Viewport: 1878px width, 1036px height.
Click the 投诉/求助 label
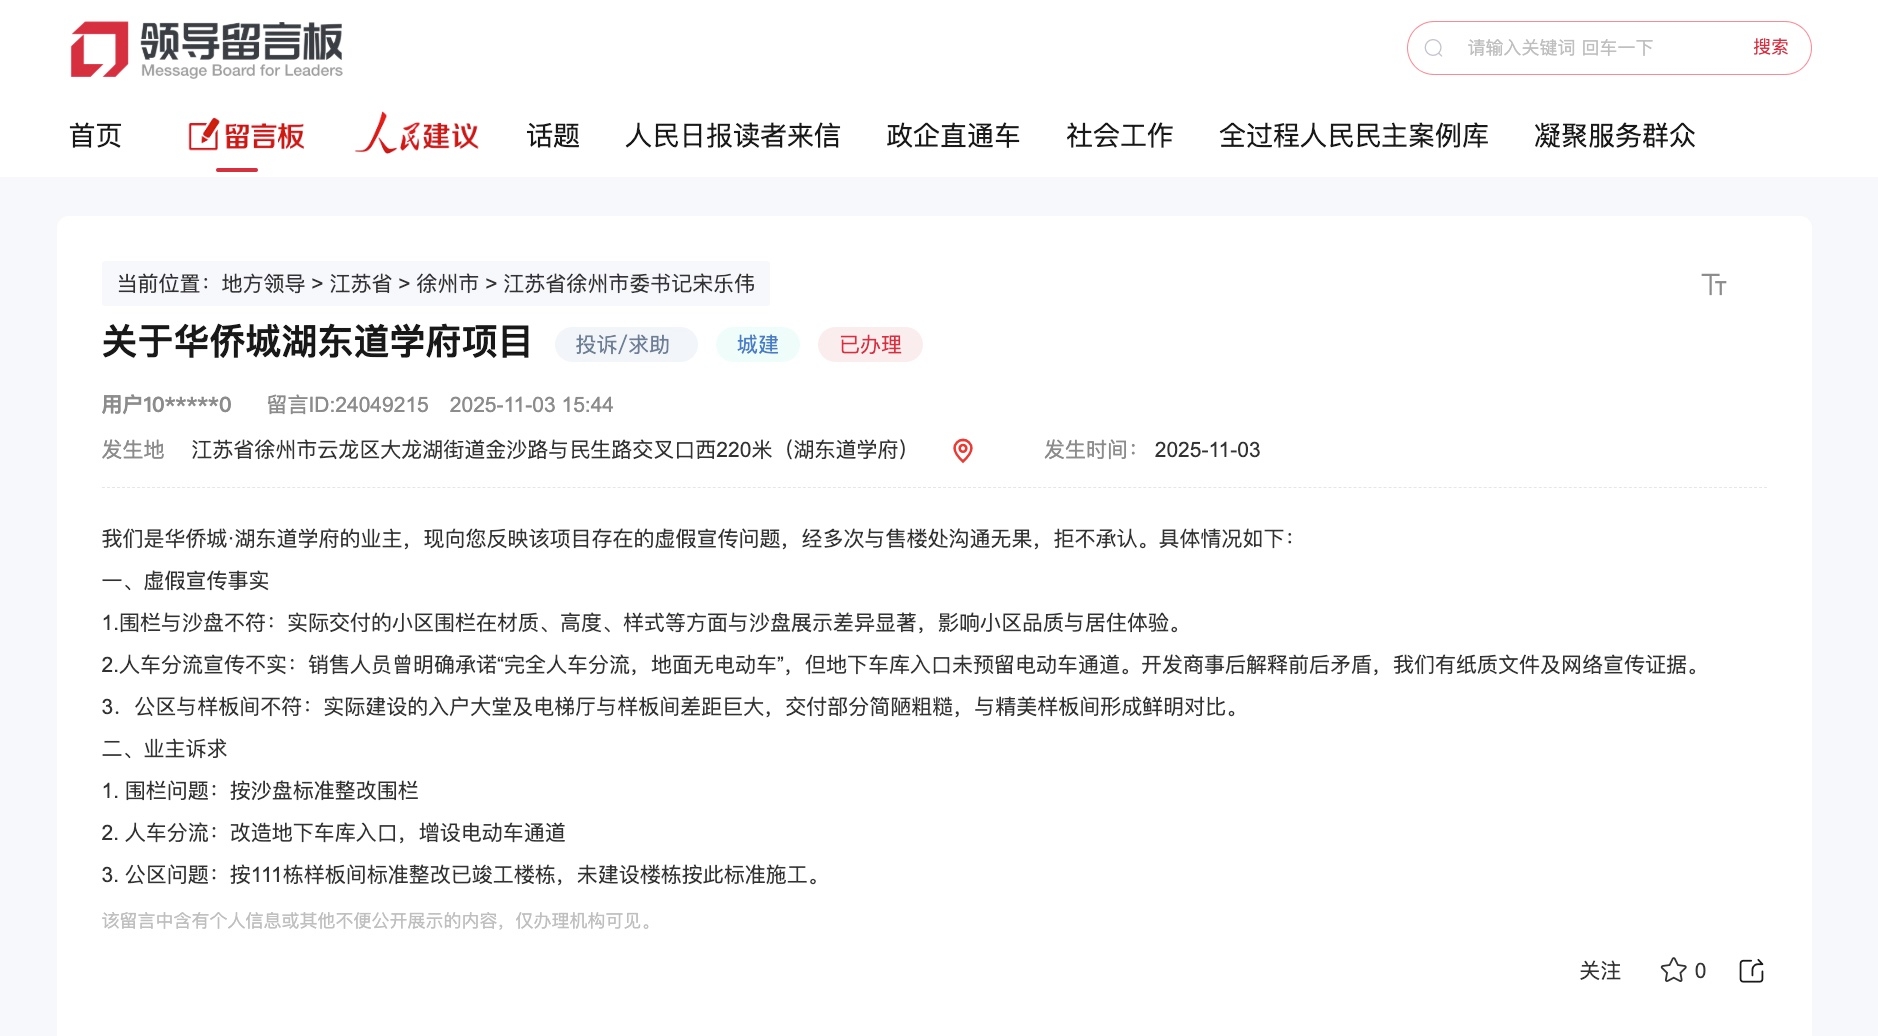click(625, 344)
